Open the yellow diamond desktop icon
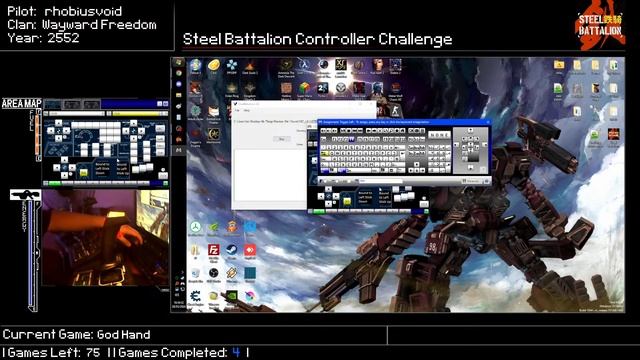 pyautogui.click(x=232, y=273)
